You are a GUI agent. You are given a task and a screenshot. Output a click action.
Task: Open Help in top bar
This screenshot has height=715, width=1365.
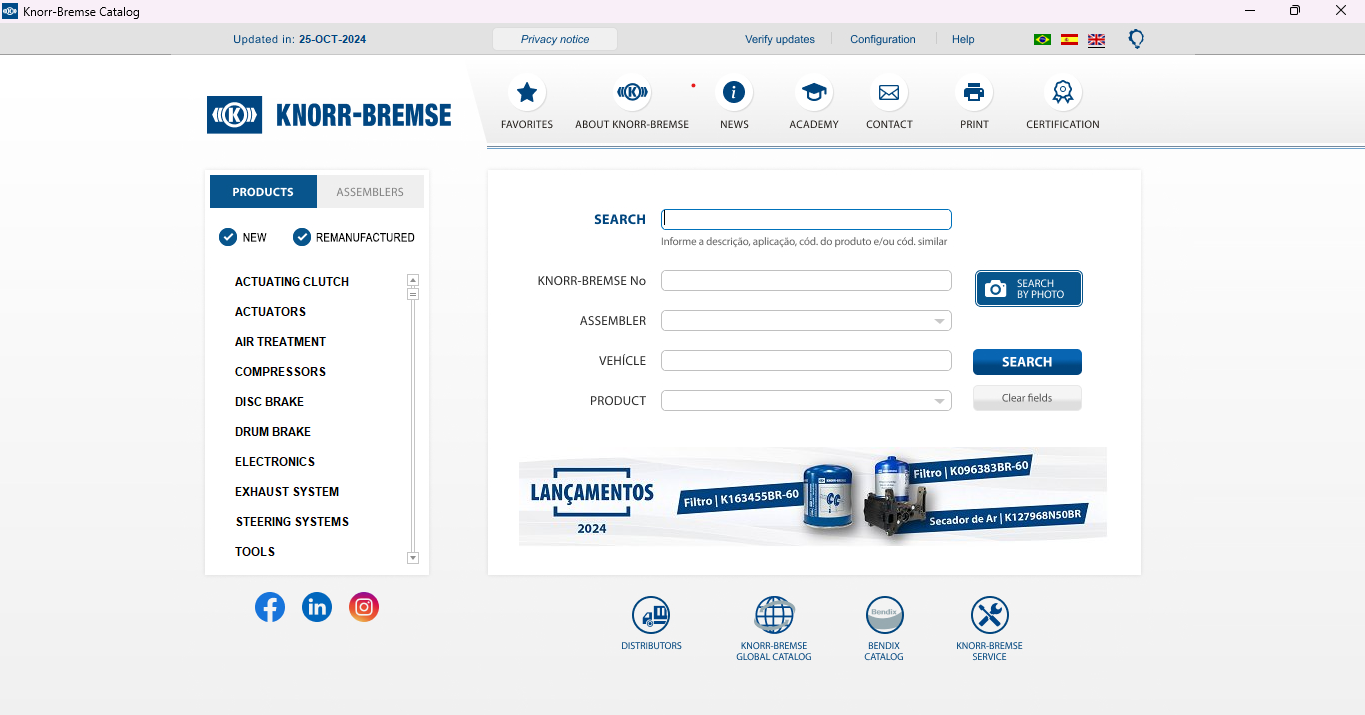click(963, 40)
